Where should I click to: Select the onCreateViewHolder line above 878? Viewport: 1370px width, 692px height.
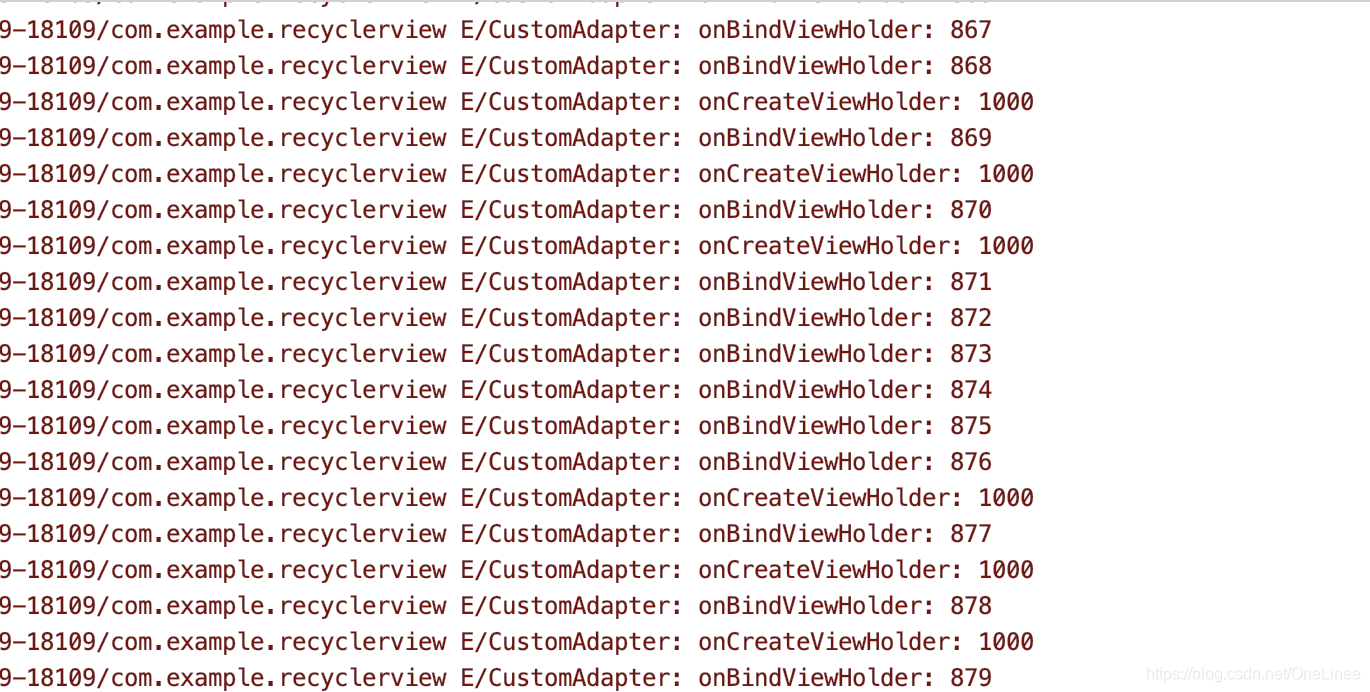pos(517,570)
